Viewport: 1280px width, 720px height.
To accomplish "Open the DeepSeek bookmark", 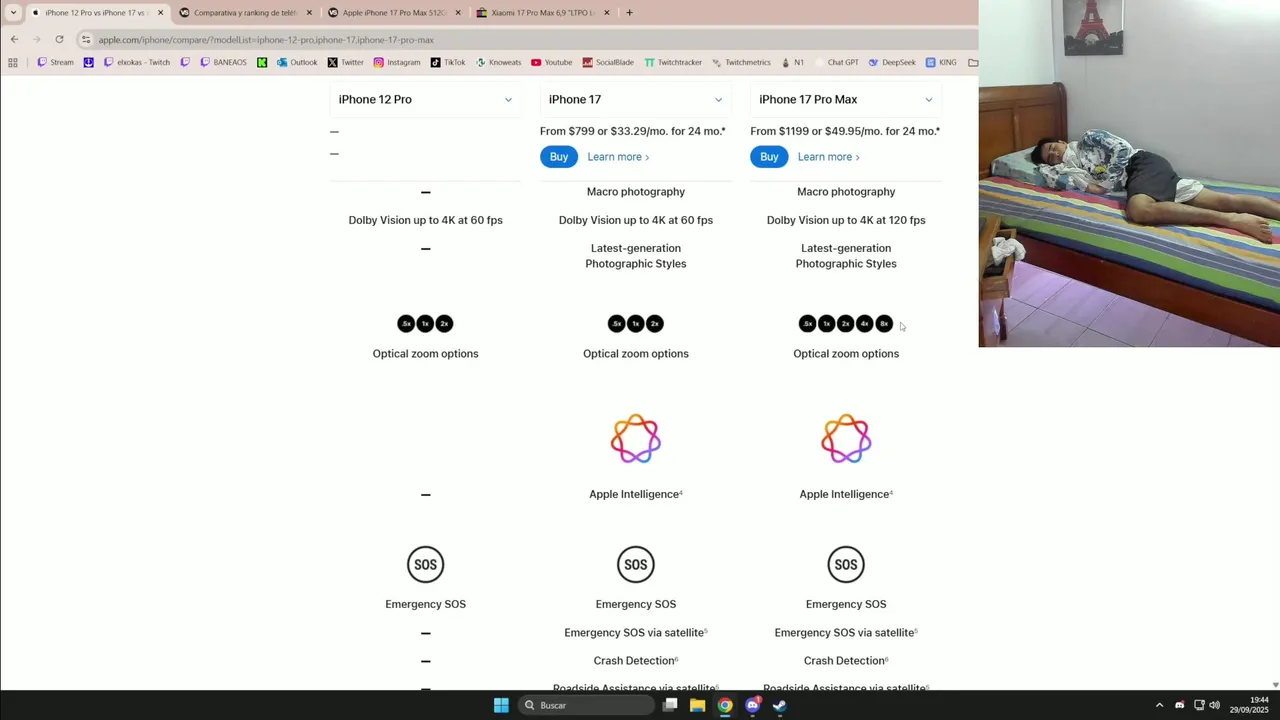I will [892, 62].
